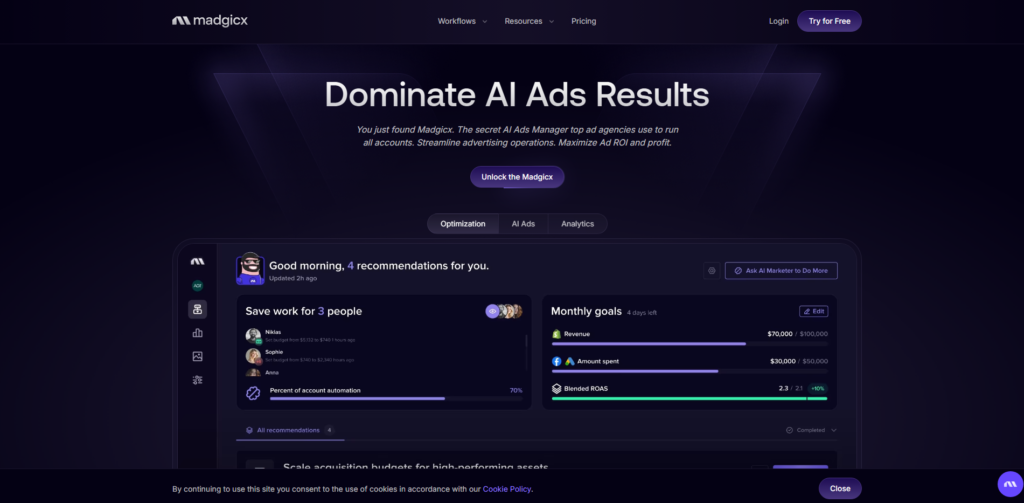Click Ask AI Marketer to Do More
The height and width of the screenshot is (503, 1024).
point(781,270)
